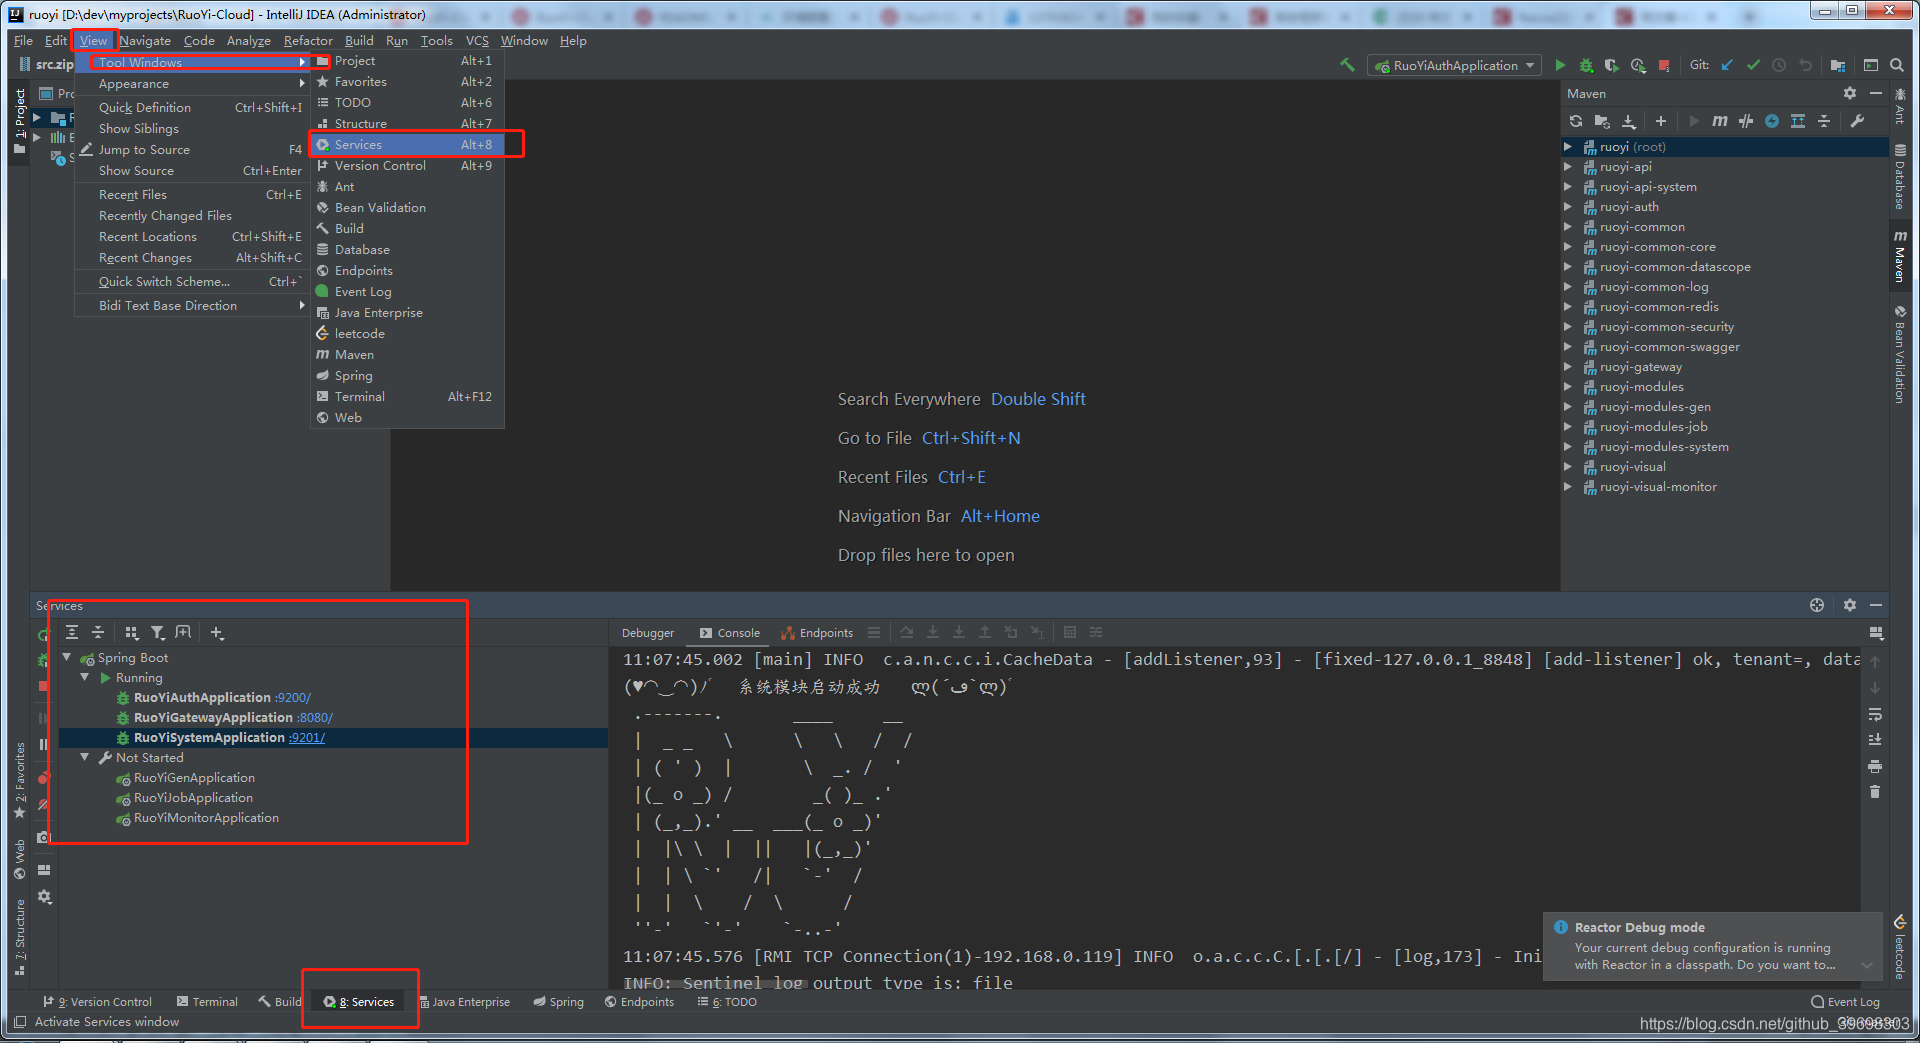Collapse Not Started services group

[x=85, y=757]
